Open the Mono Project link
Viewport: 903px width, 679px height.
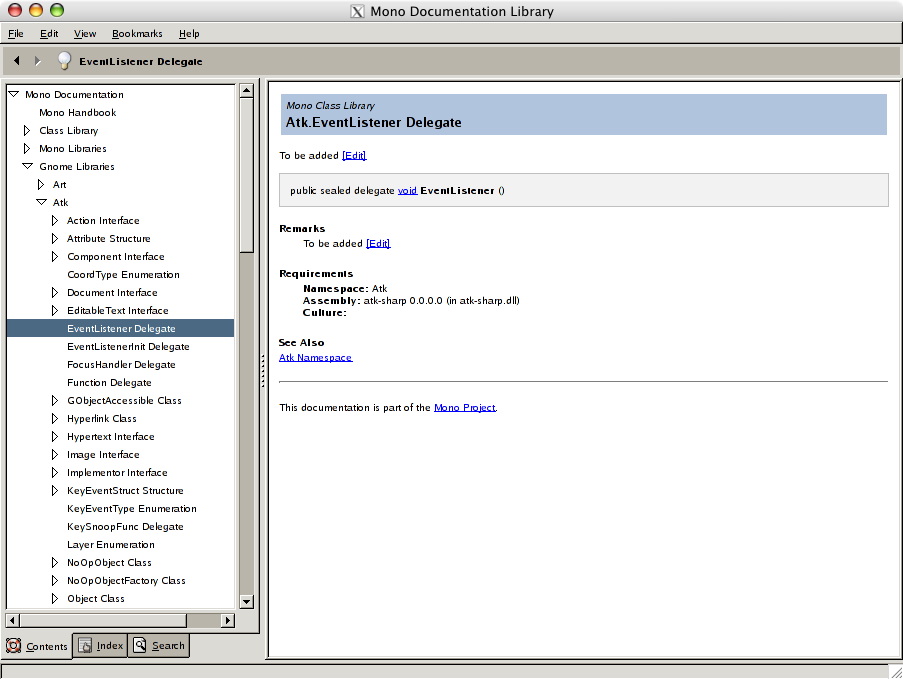[x=465, y=408]
